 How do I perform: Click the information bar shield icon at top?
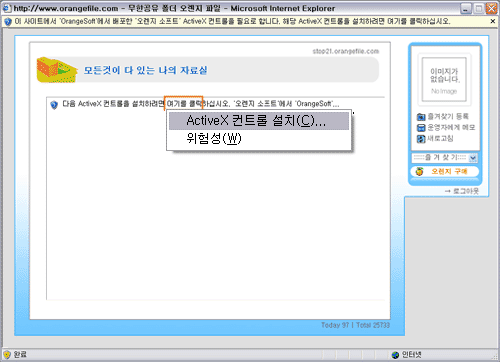pyautogui.click(x=8, y=22)
